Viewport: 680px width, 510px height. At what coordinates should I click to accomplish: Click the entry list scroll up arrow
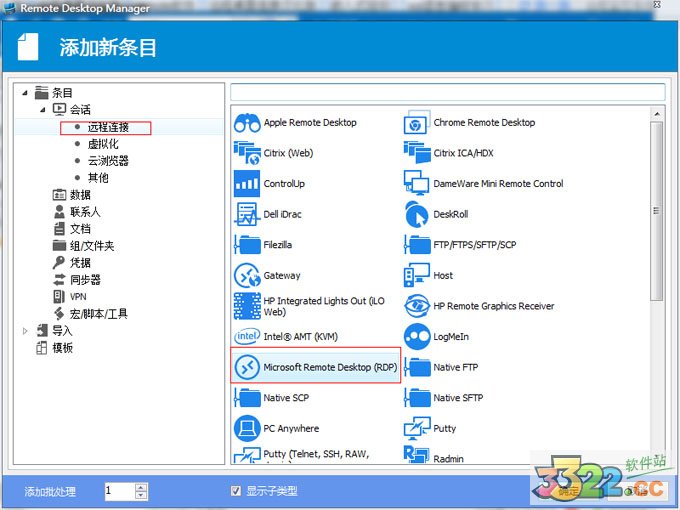[x=657, y=114]
